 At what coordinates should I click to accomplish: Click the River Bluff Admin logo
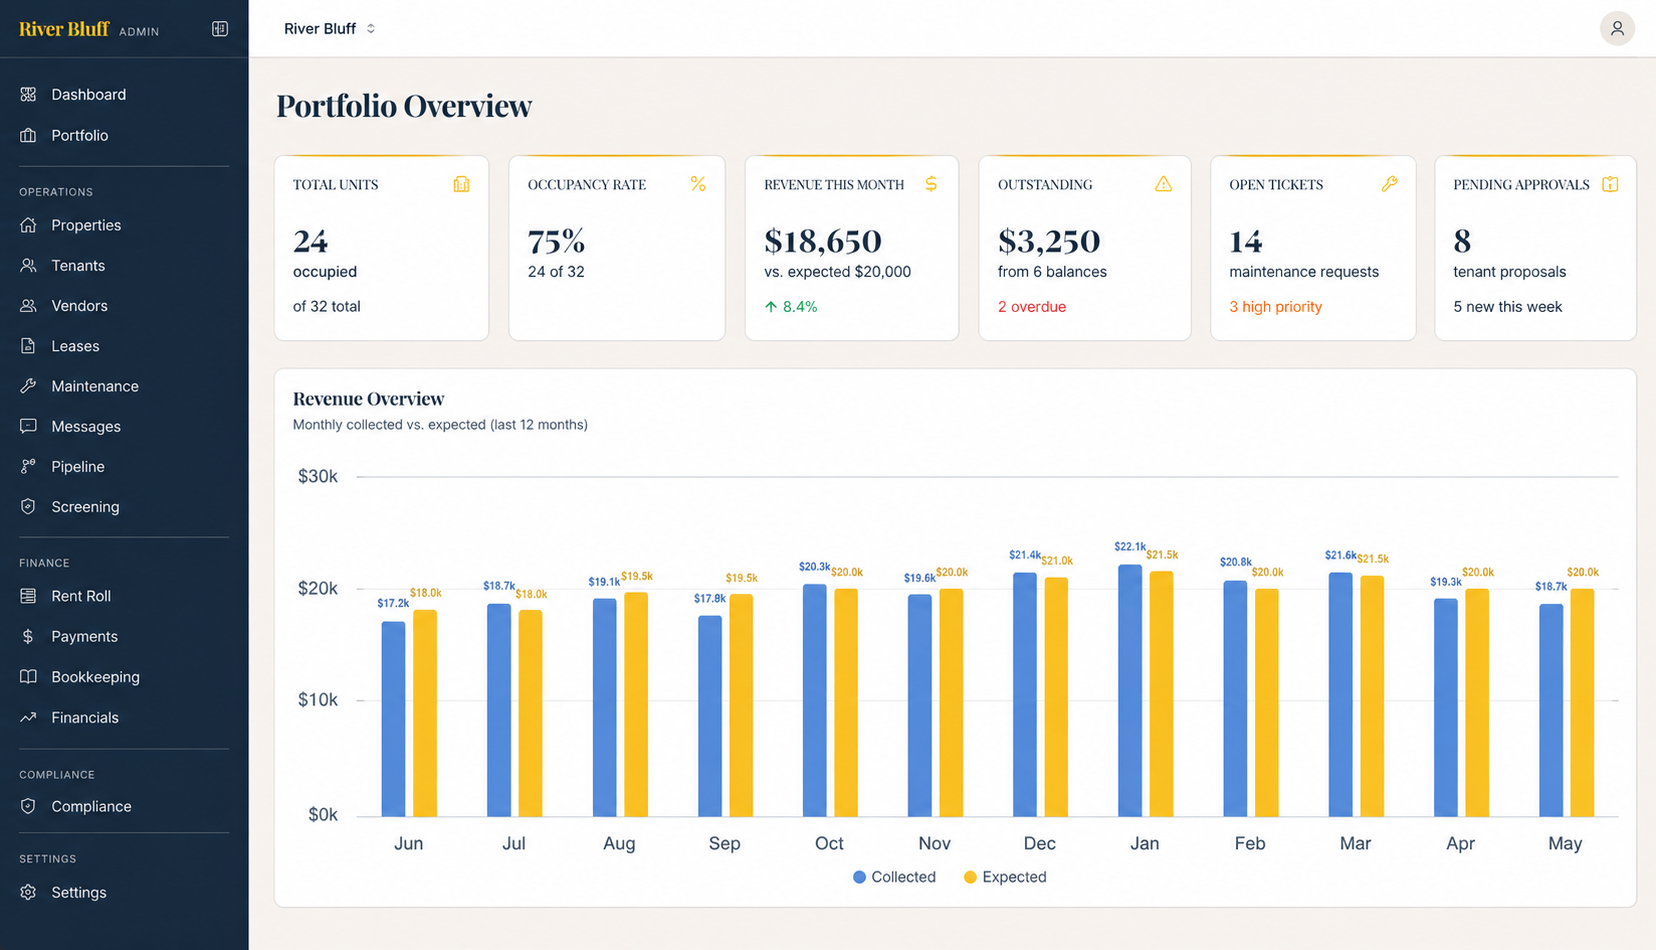point(89,29)
